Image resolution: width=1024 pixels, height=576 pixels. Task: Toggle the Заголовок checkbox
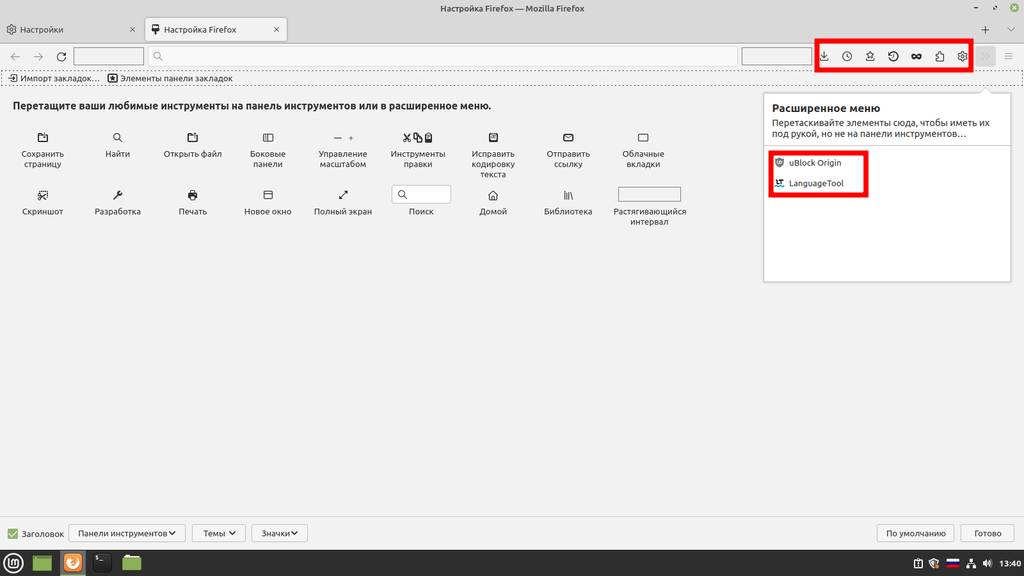tap(13, 534)
